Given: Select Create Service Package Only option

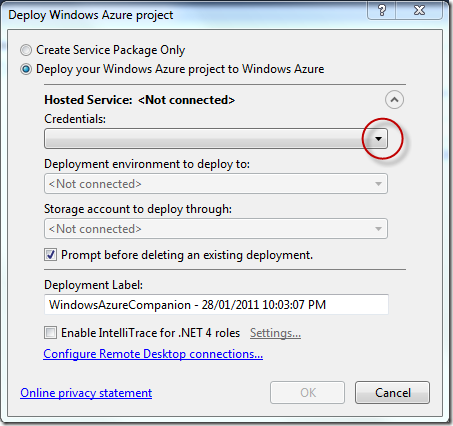Looking at the screenshot, I should [26, 50].
